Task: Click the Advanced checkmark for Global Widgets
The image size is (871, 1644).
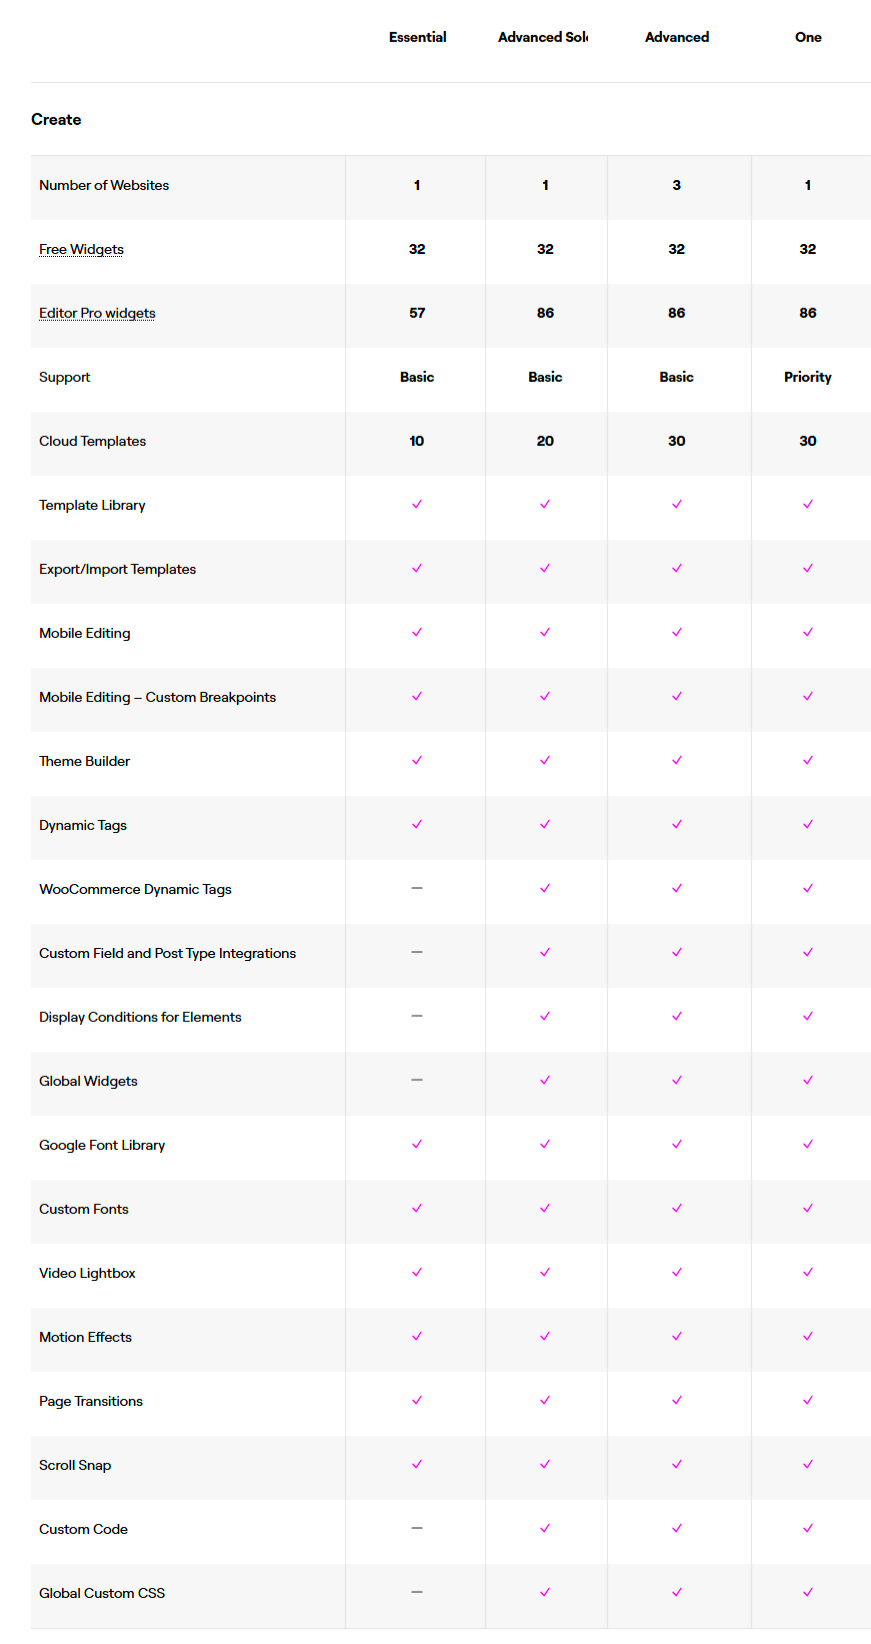Action: click(x=677, y=1081)
